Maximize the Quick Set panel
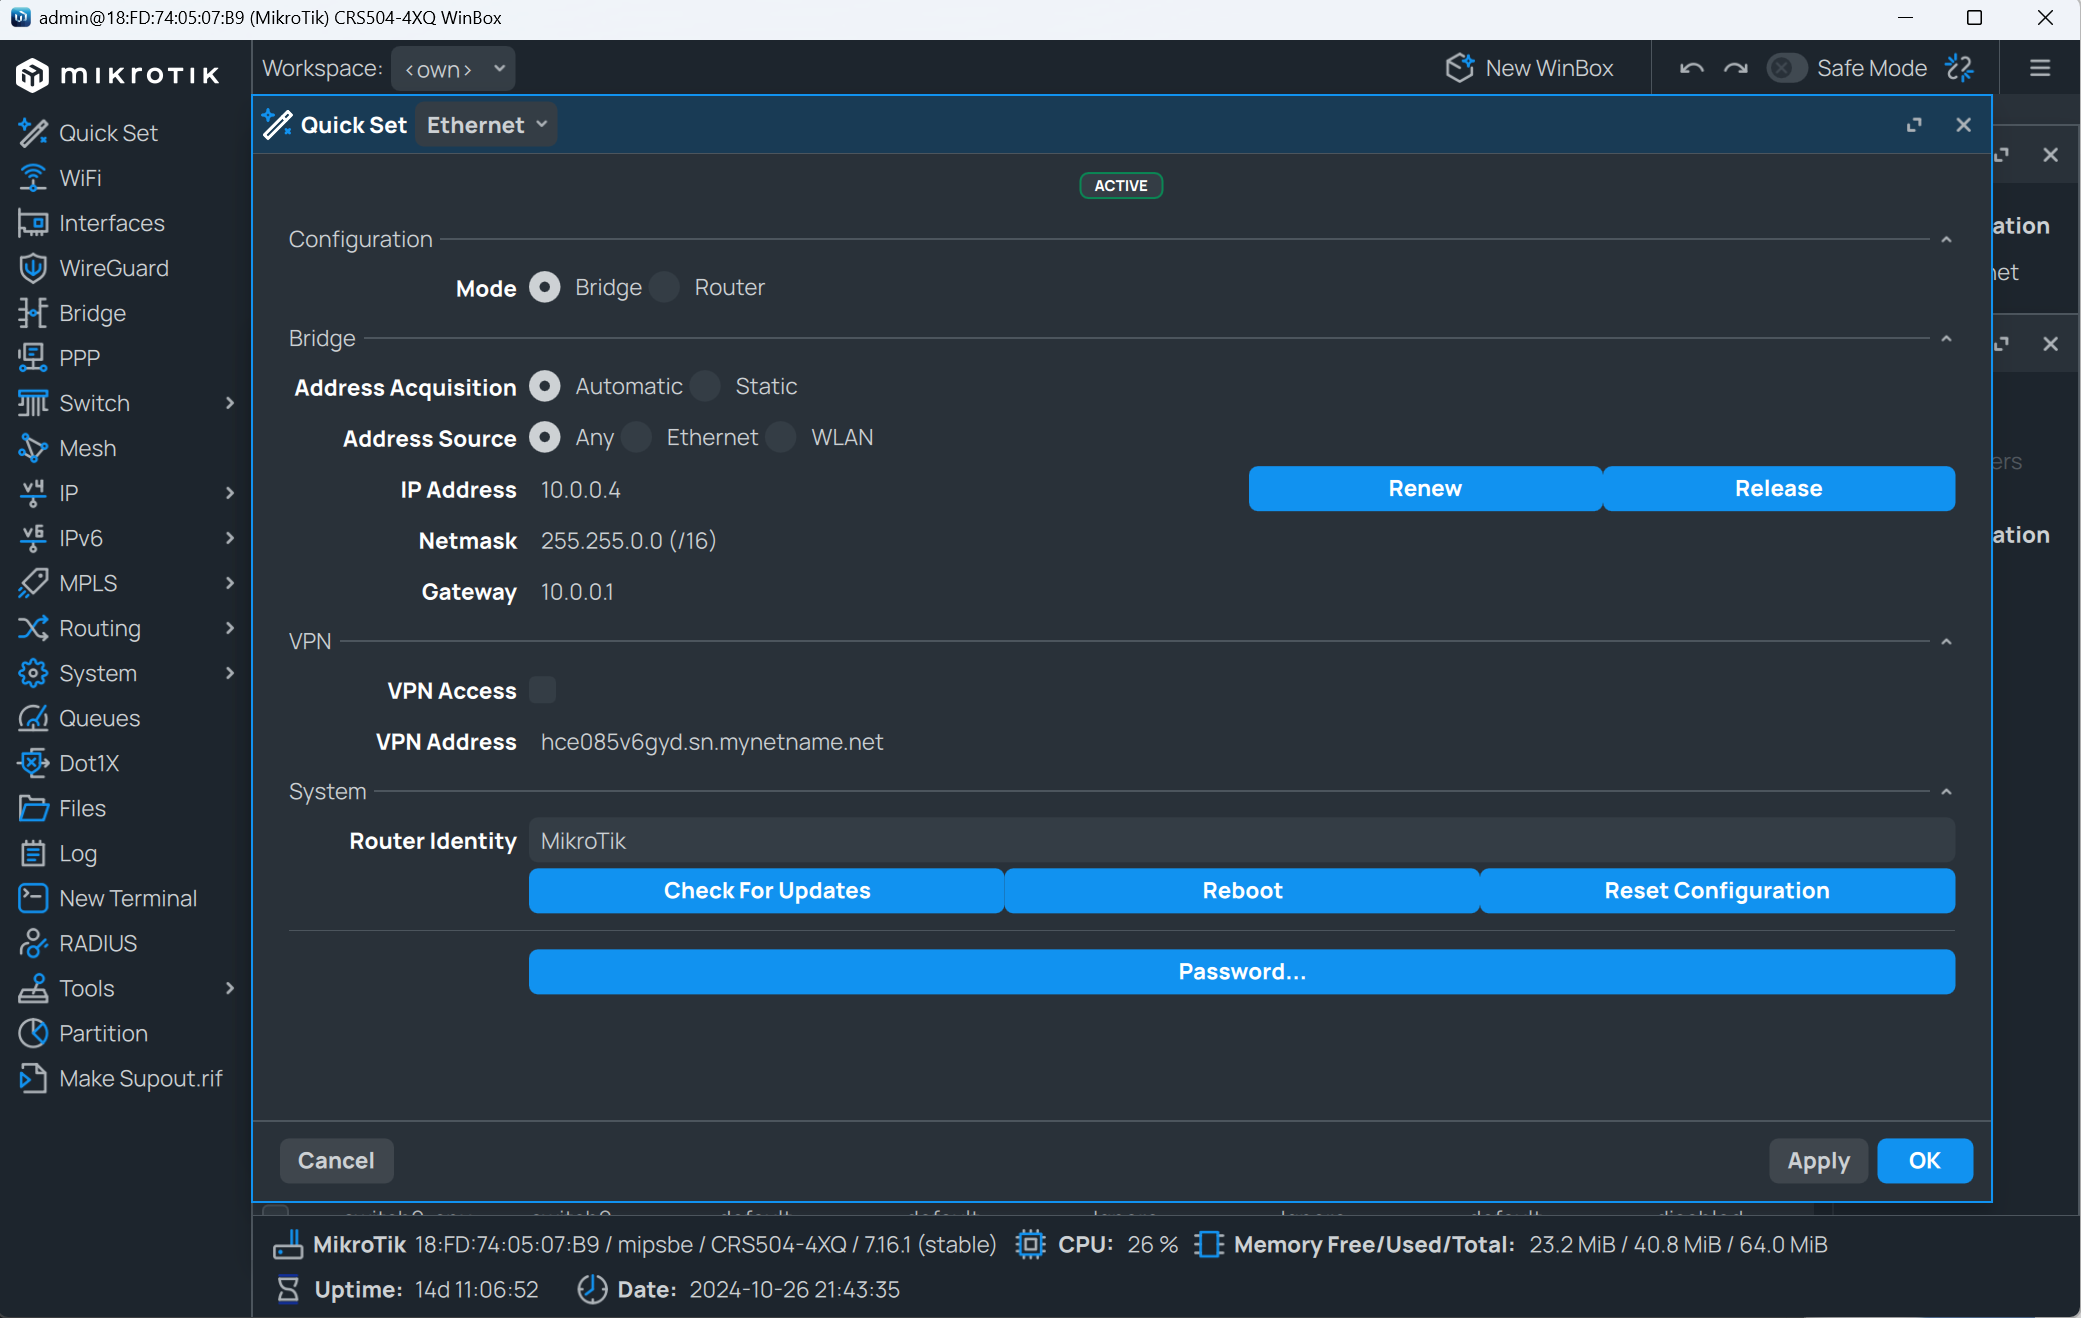The image size is (2081, 1318). pos(1914,125)
